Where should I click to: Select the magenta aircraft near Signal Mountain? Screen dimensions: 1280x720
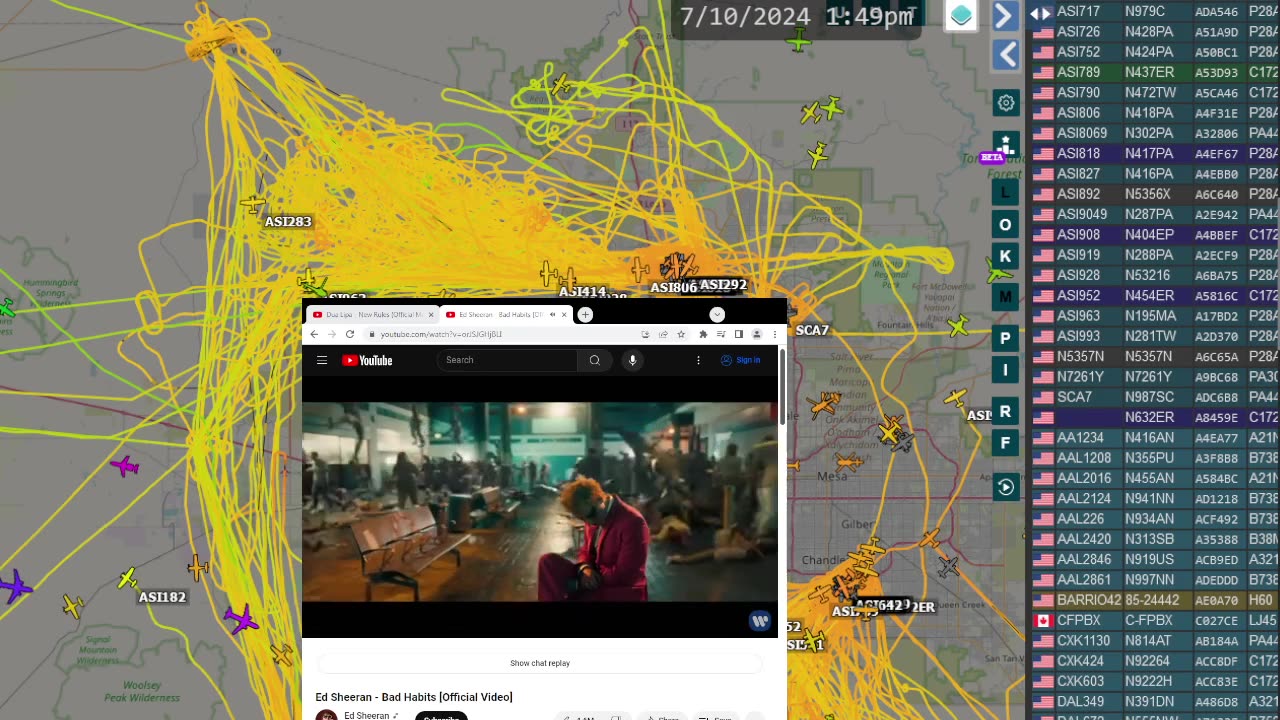(x=241, y=619)
